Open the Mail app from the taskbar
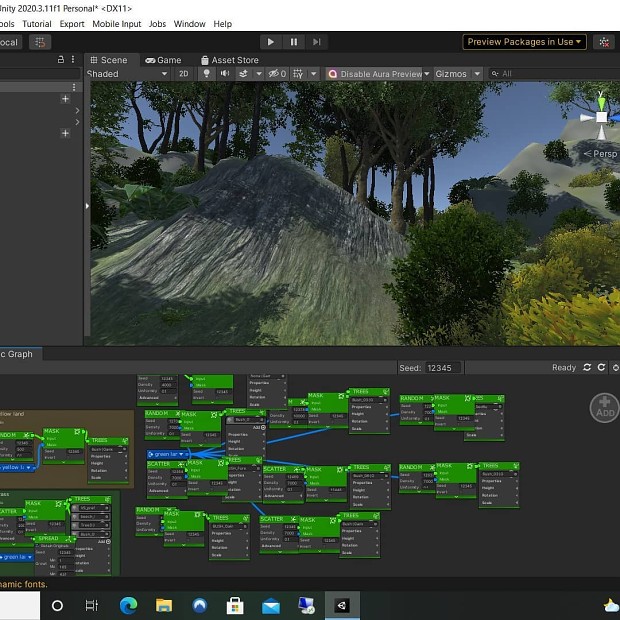 (271, 606)
